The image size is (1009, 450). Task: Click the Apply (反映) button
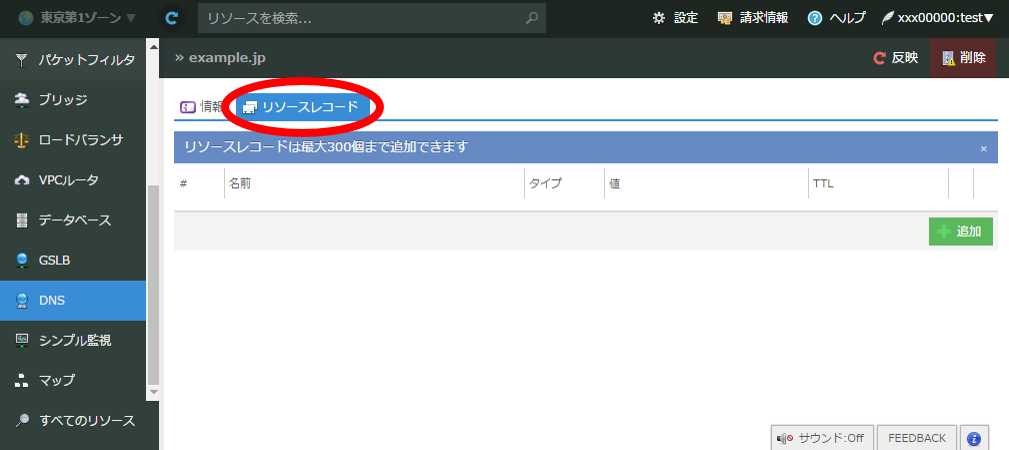895,58
